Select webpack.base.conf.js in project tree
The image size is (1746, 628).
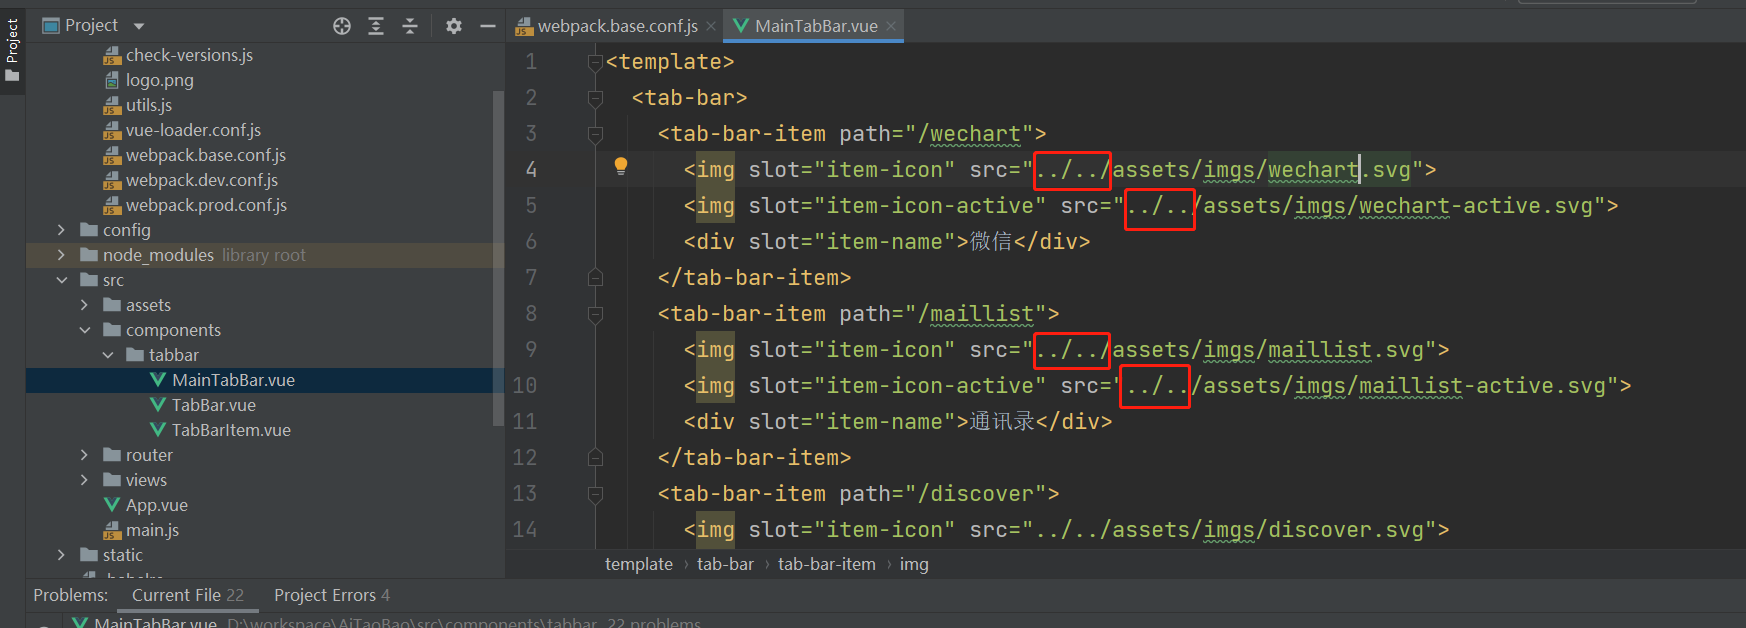[x=206, y=155]
